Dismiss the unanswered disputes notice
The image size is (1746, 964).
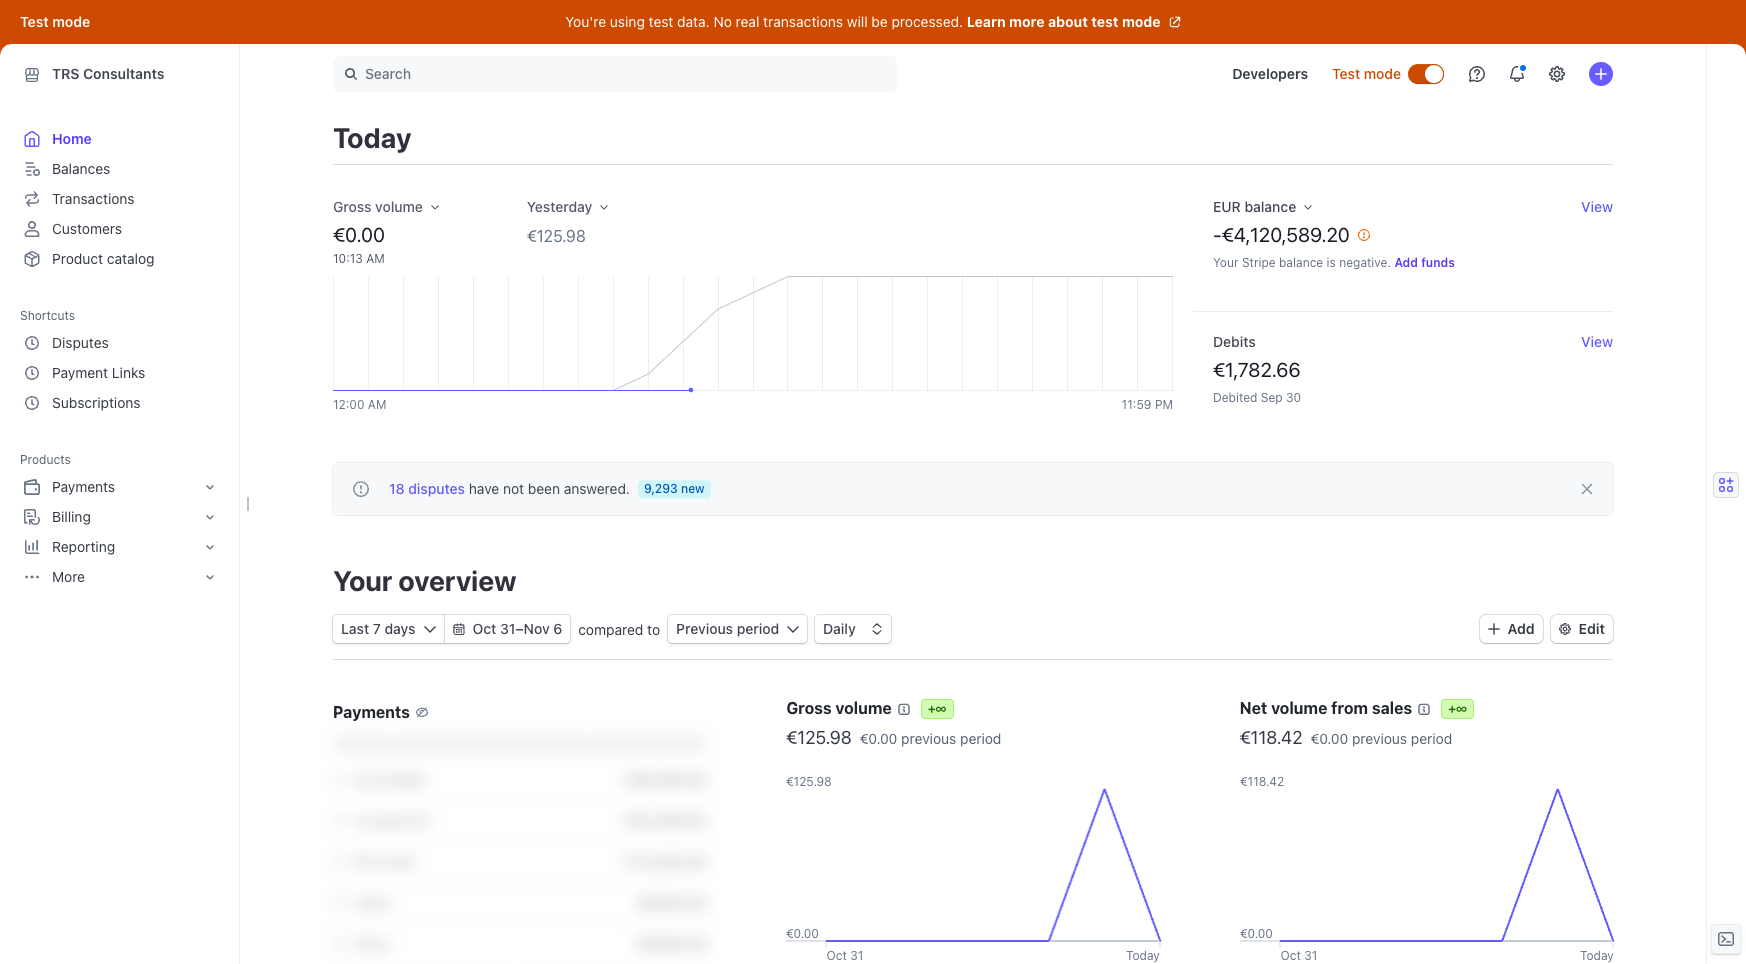tap(1587, 489)
